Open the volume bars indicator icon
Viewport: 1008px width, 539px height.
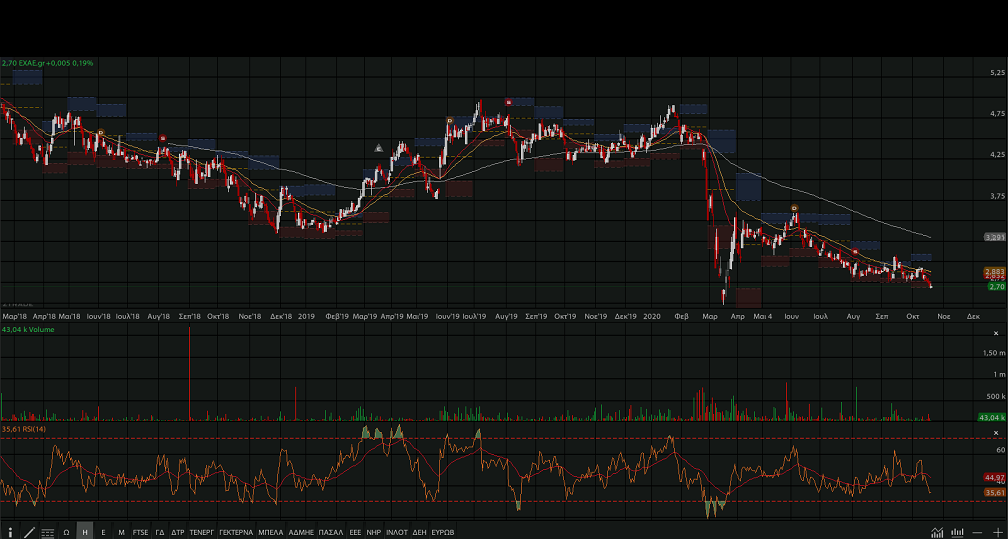(957, 532)
